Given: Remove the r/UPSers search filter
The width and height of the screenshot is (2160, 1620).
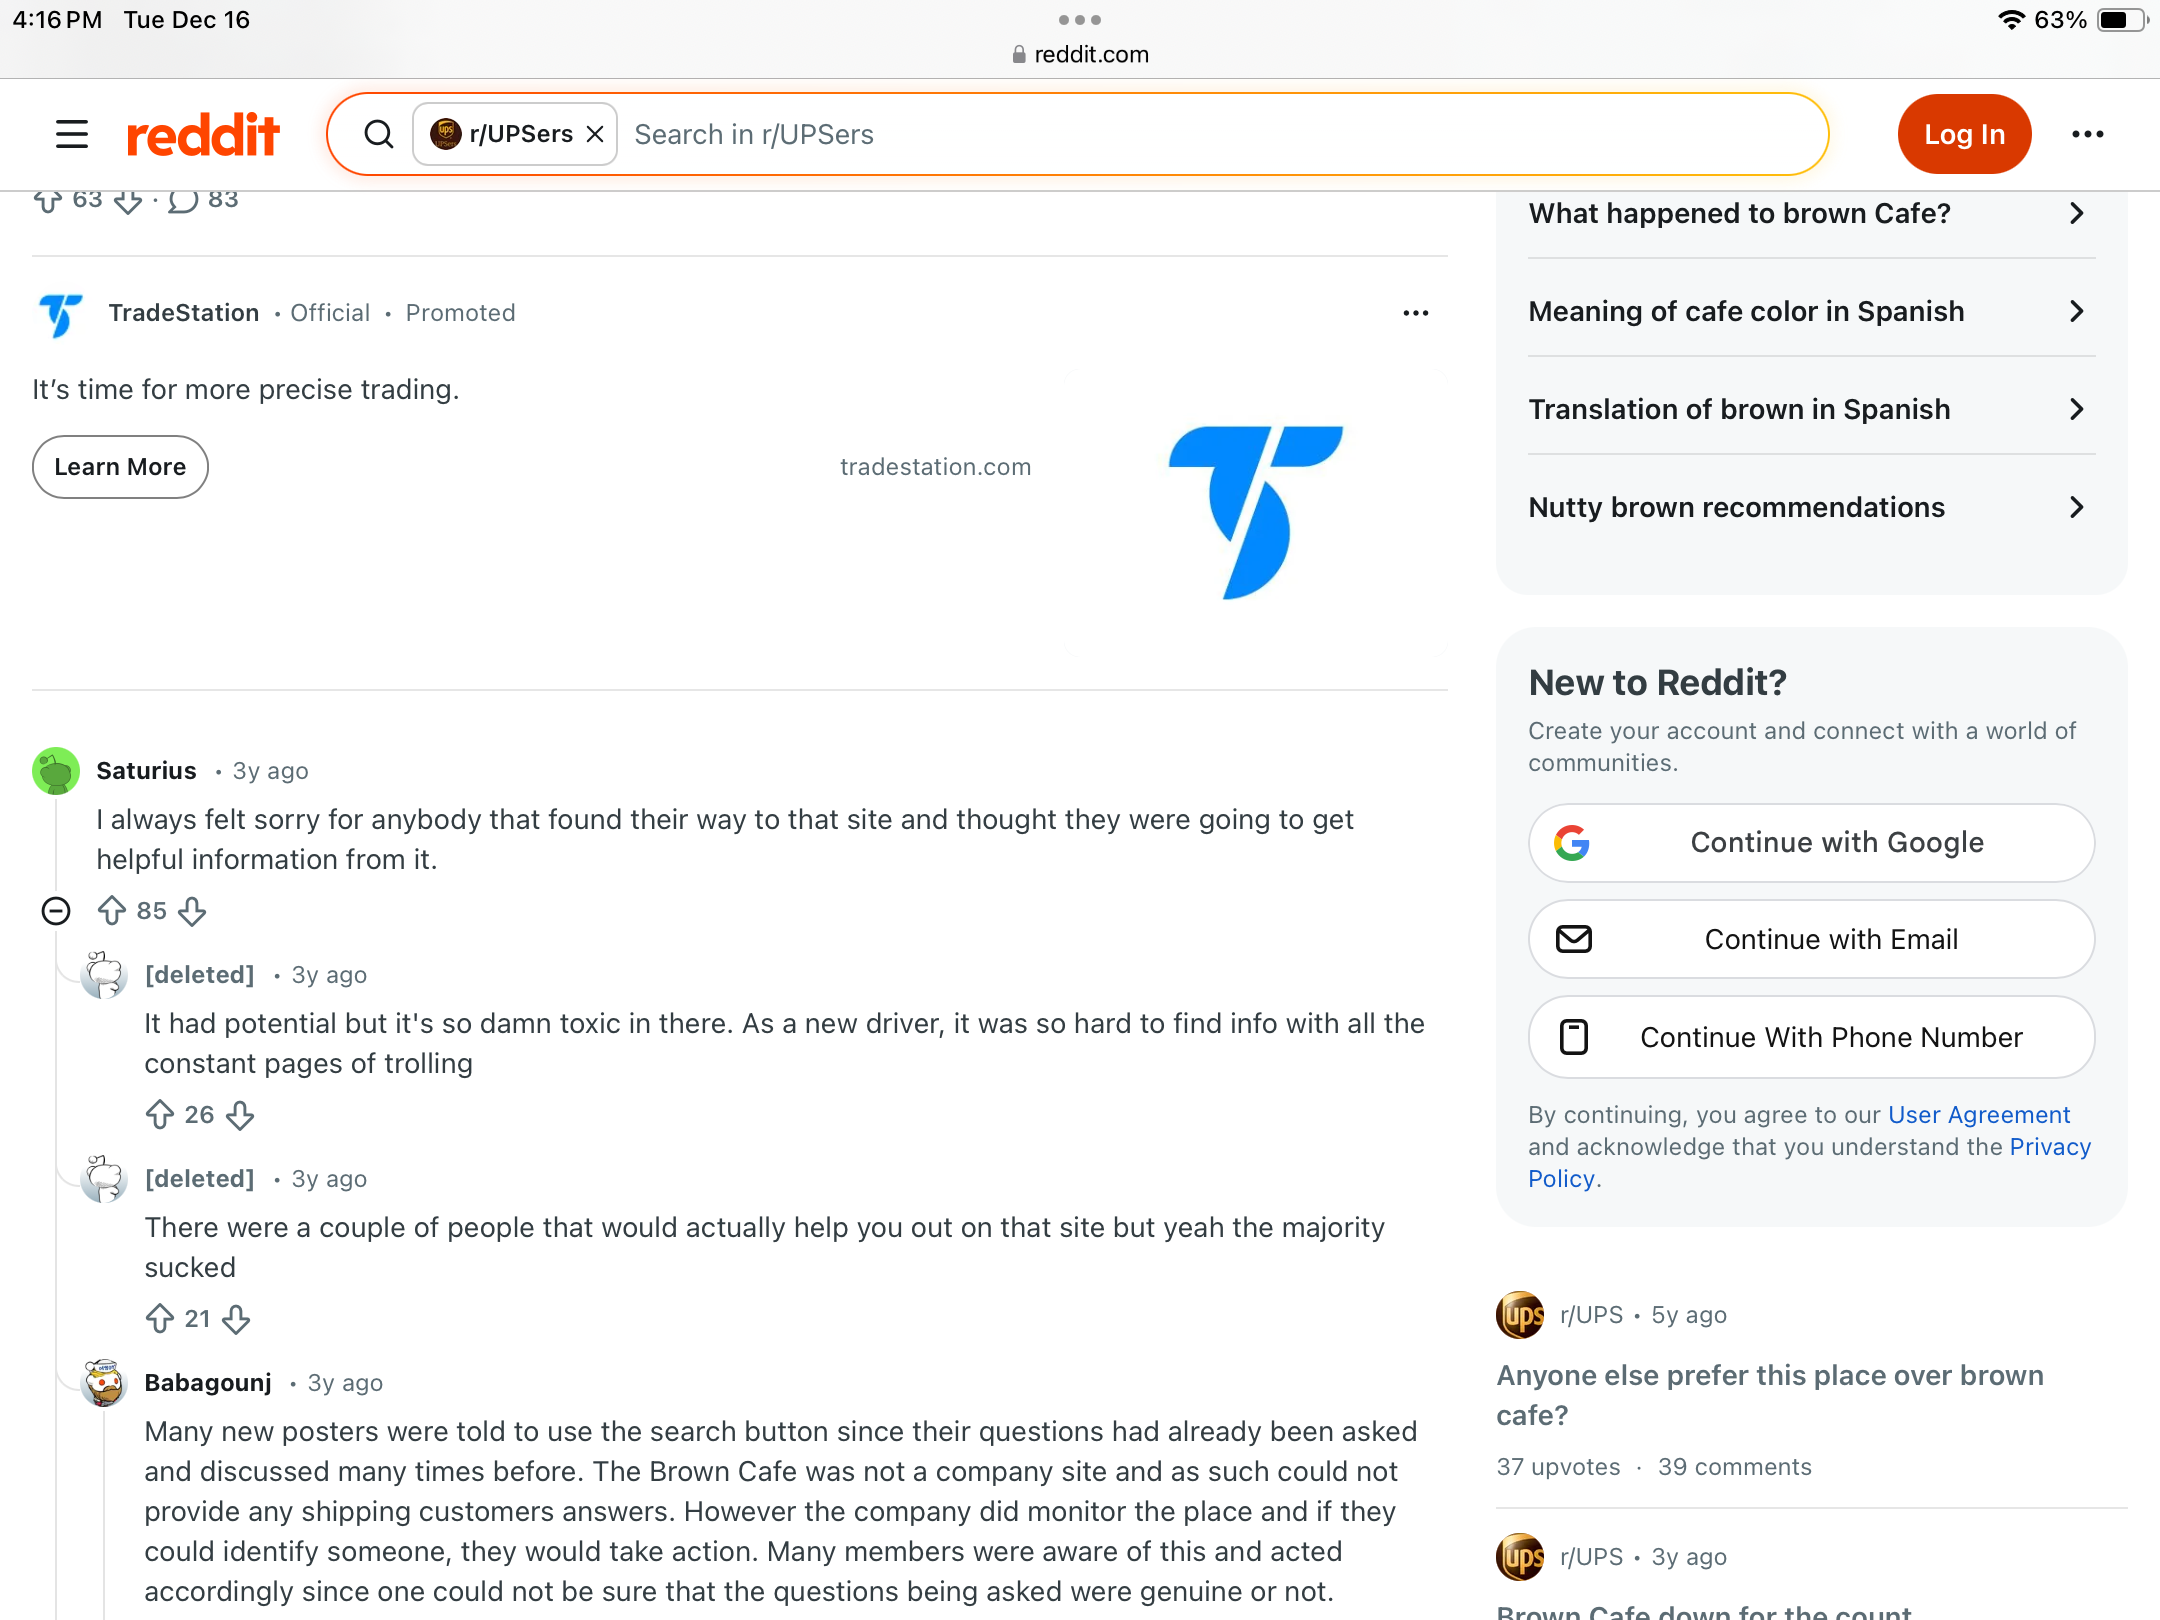Looking at the screenshot, I should 595,134.
